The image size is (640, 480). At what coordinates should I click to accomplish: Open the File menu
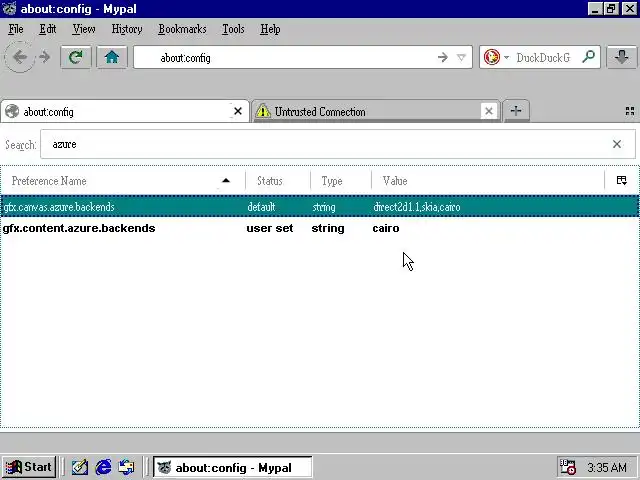(x=16, y=29)
